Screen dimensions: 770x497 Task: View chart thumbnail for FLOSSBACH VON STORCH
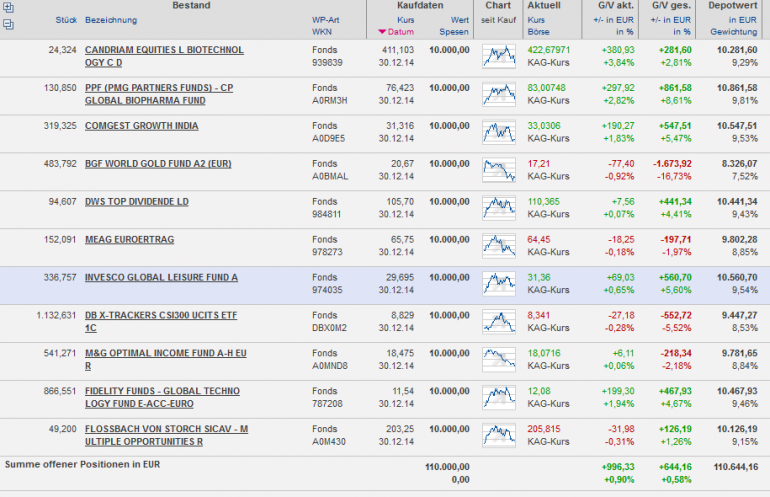[499, 435]
